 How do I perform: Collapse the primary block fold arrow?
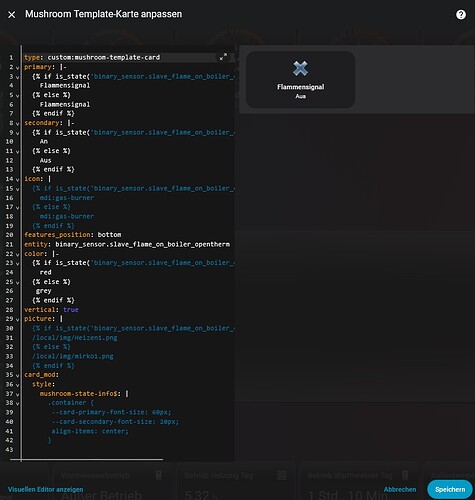18,68
